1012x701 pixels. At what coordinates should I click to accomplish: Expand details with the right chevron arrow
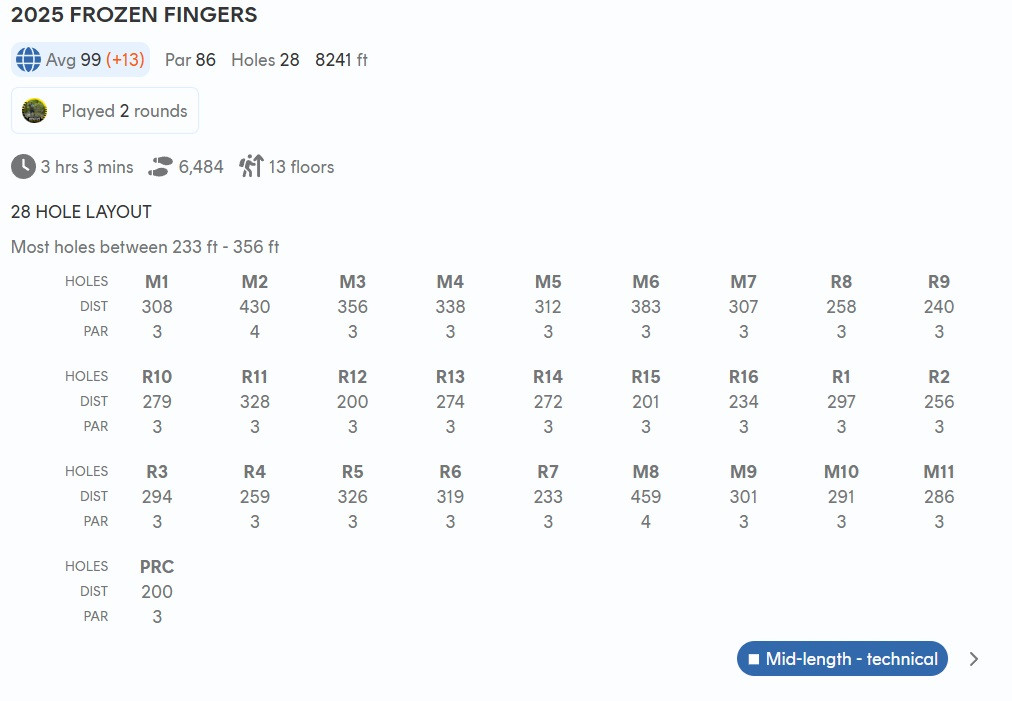click(x=974, y=659)
